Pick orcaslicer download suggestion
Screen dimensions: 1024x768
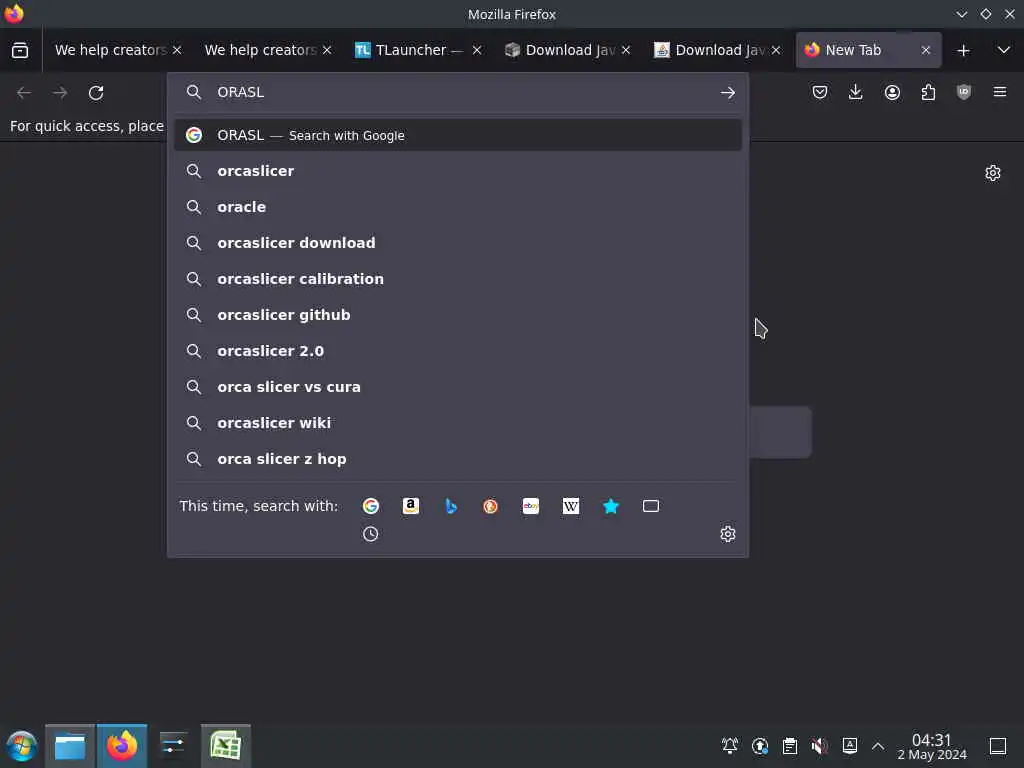[x=458, y=243]
